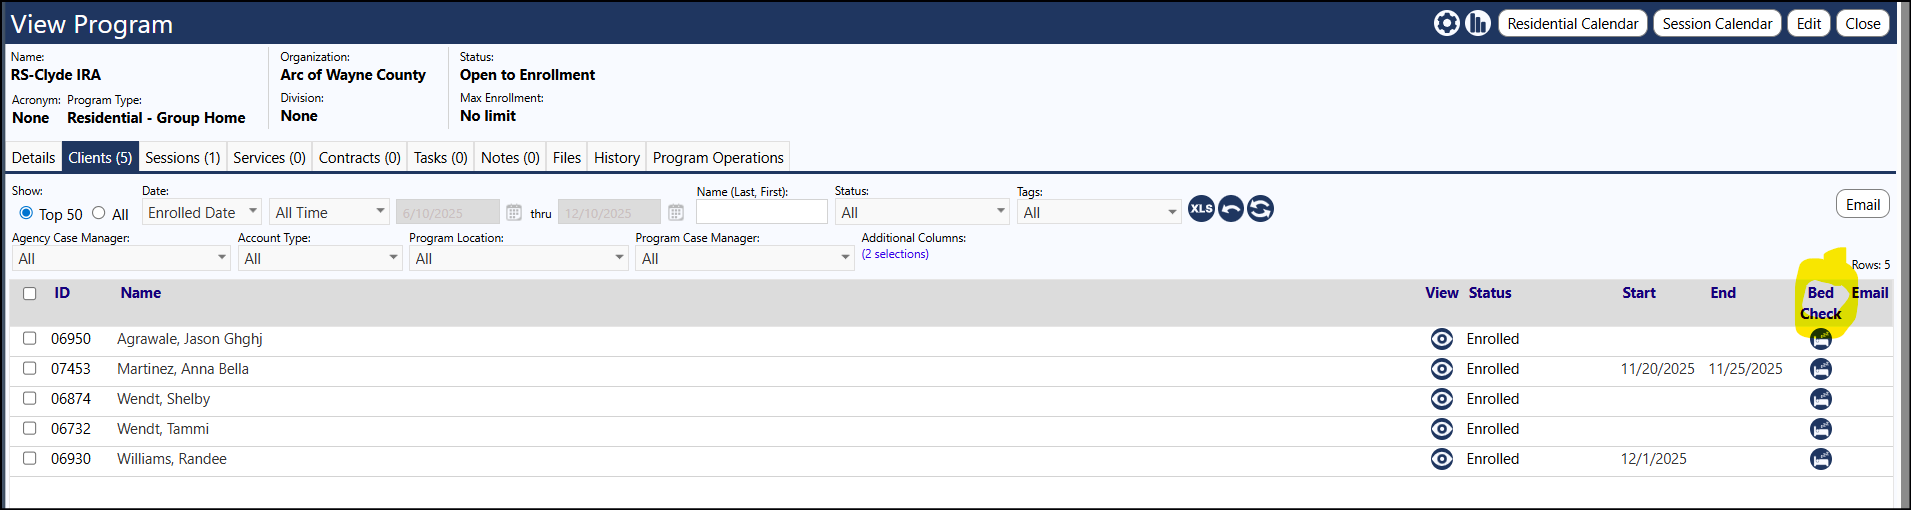View enrollment for Williams, Randee
Viewport: 1911px width, 510px height.
pyautogui.click(x=1442, y=459)
